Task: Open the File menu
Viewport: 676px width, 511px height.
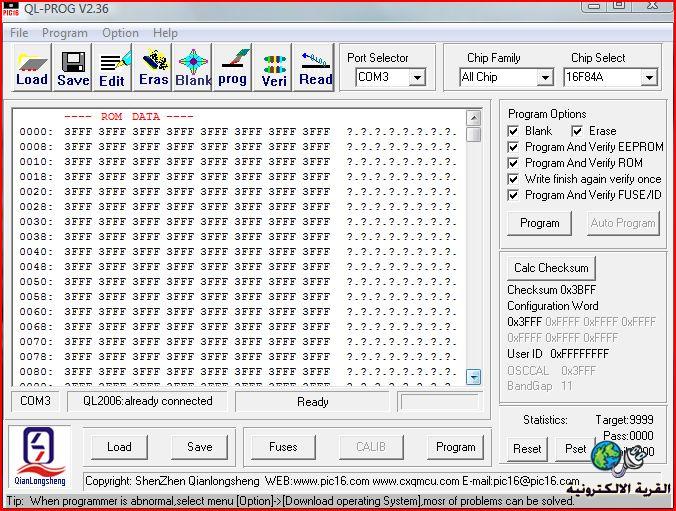Action: pos(19,33)
